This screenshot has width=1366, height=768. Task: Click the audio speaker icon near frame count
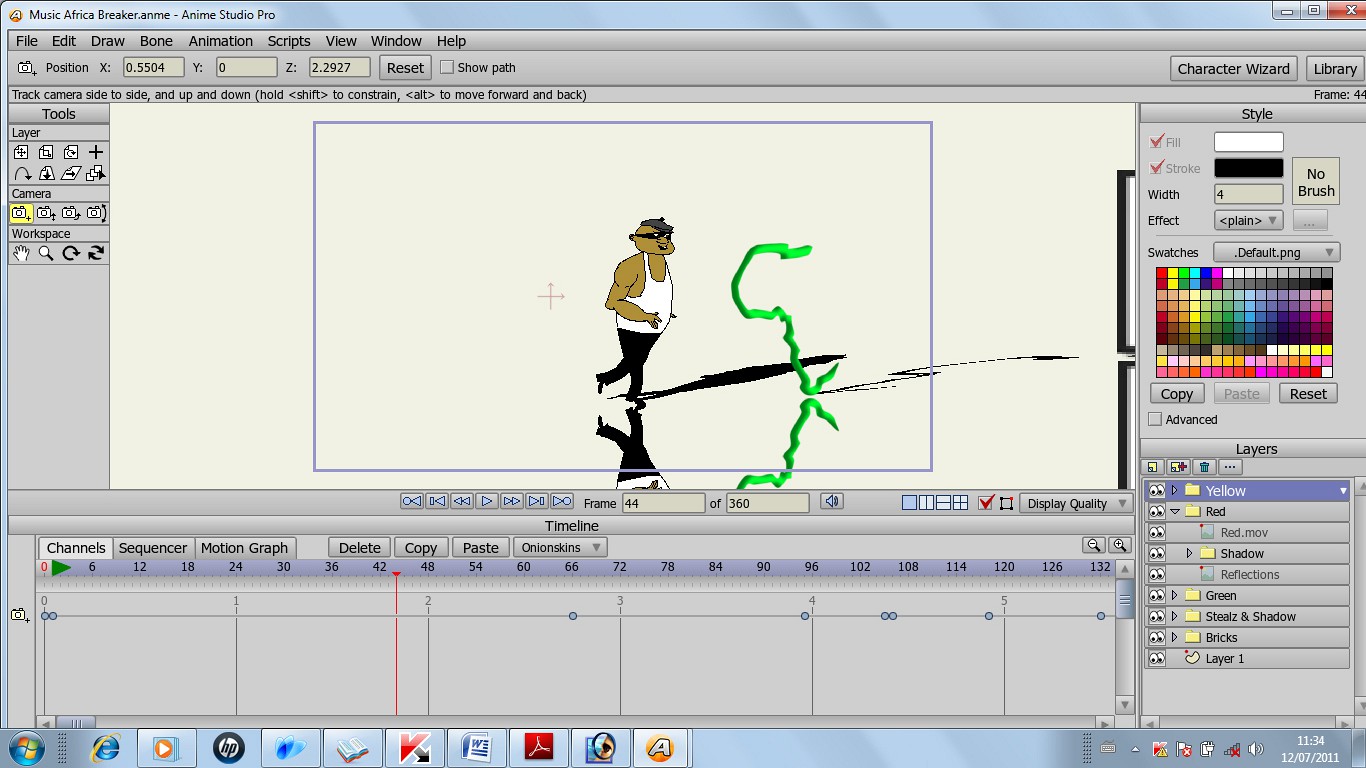[x=831, y=502]
